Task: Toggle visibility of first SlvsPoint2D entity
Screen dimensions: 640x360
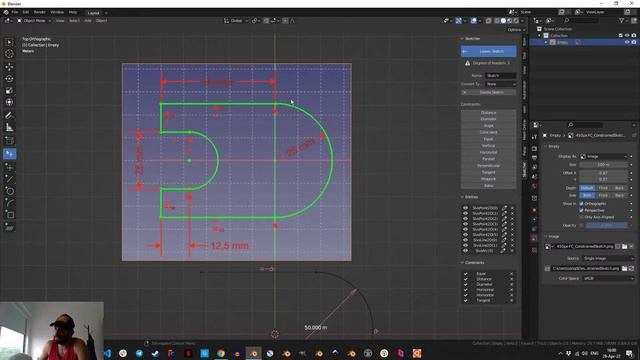Action: click(x=465, y=208)
